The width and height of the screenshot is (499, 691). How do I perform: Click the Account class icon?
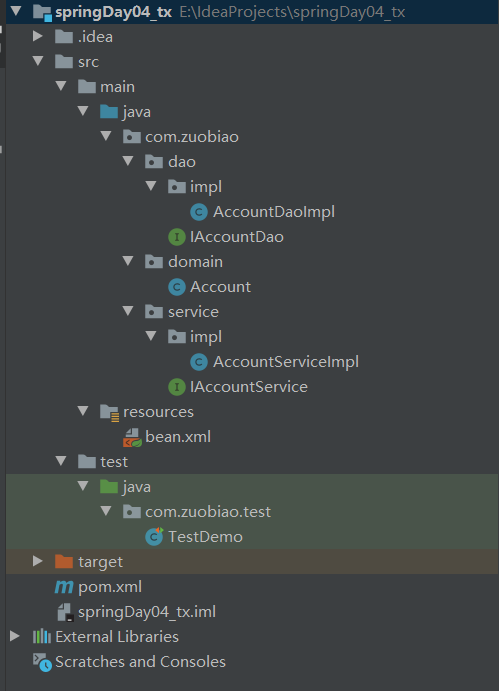point(177,287)
